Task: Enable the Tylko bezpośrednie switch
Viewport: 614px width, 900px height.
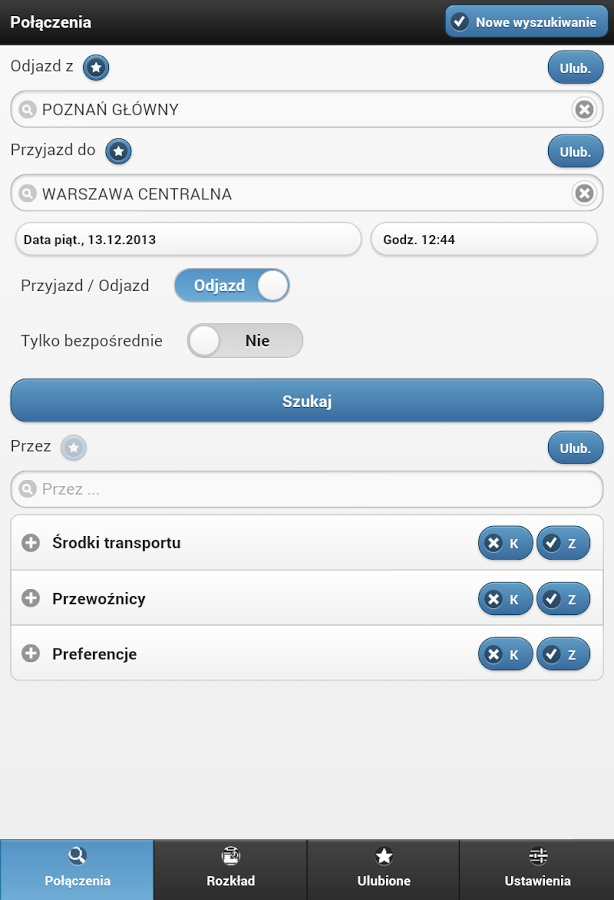Action: point(244,341)
